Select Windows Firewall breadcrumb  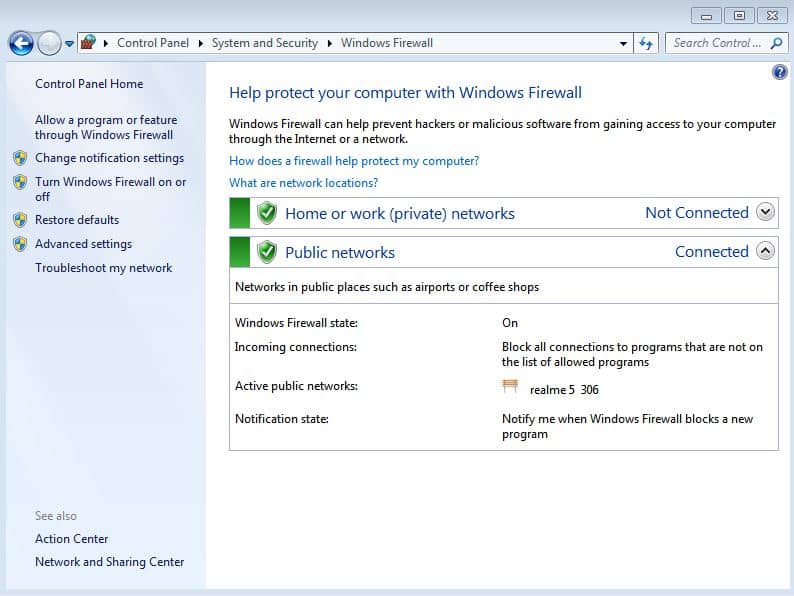click(x=387, y=43)
